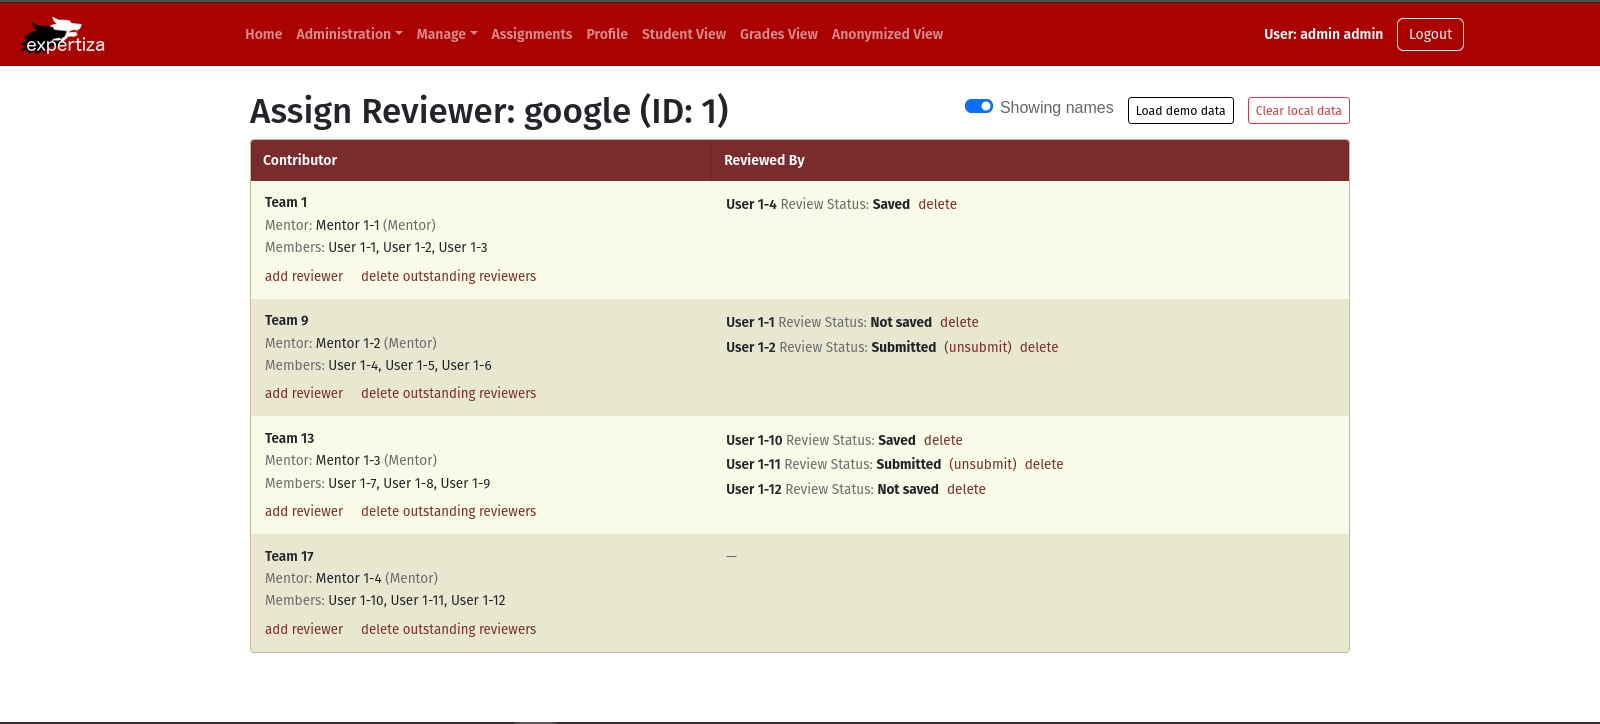Open the Profile page
Screen dimensions: 1600x724
pos(606,34)
